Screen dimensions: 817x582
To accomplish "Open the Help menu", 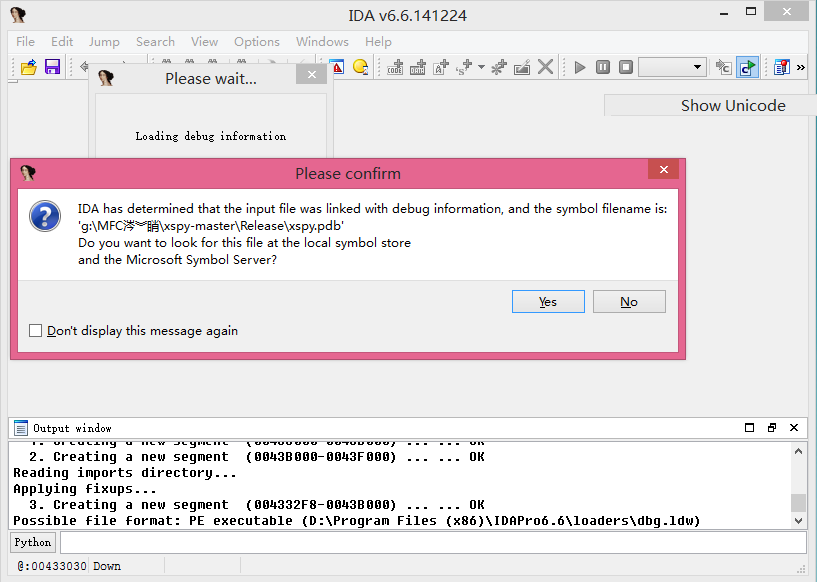I will 378,42.
